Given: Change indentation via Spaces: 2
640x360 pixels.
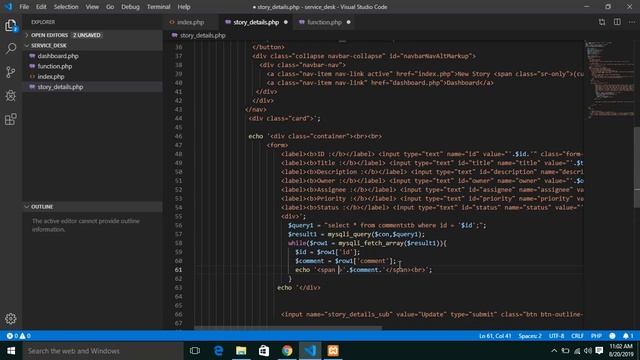Looking at the screenshot, I should (530, 336).
